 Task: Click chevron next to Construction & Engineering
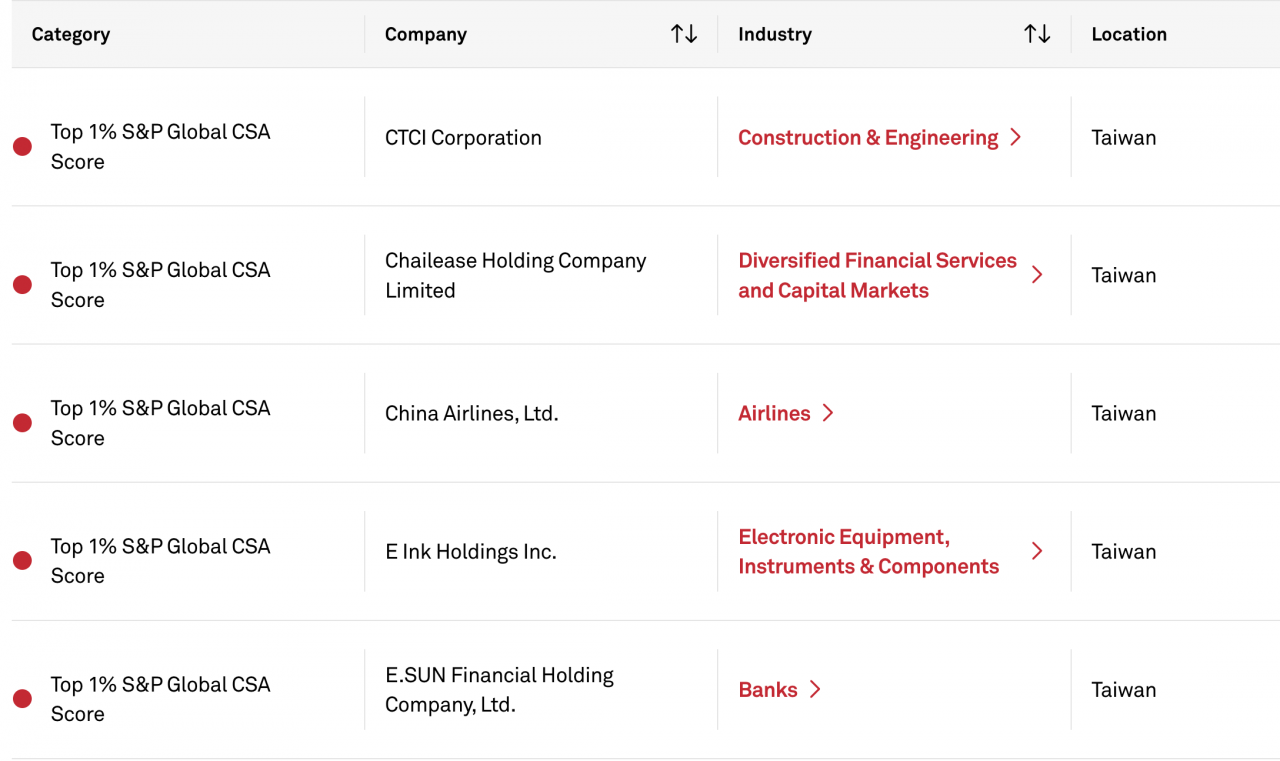(1016, 138)
